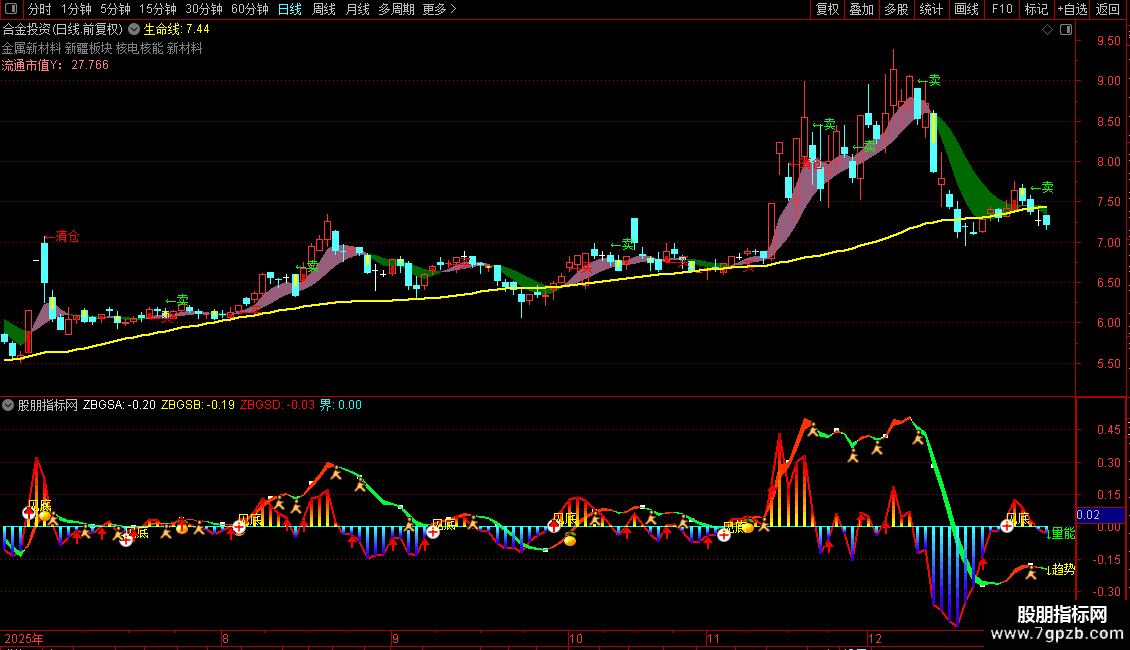Click the 合金投资(日线.前复权) title text
The width and height of the screenshot is (1130, 650).
coord(63,30)
